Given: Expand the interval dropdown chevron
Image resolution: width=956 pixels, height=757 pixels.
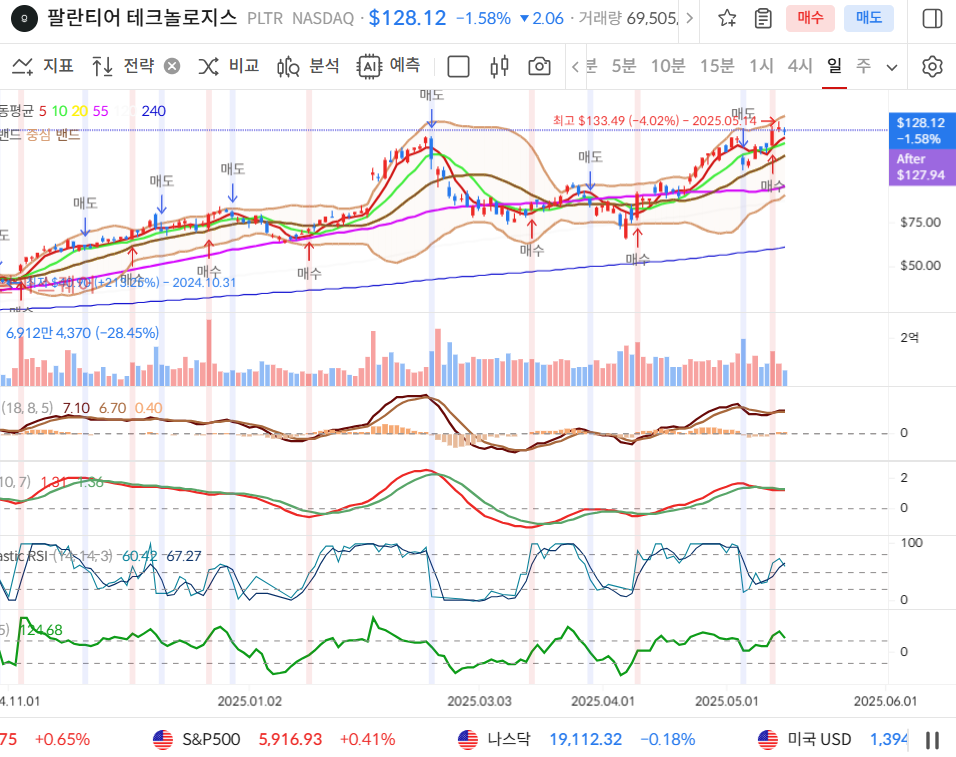Looking at the screenshot, I should click(x=892, y=67).
